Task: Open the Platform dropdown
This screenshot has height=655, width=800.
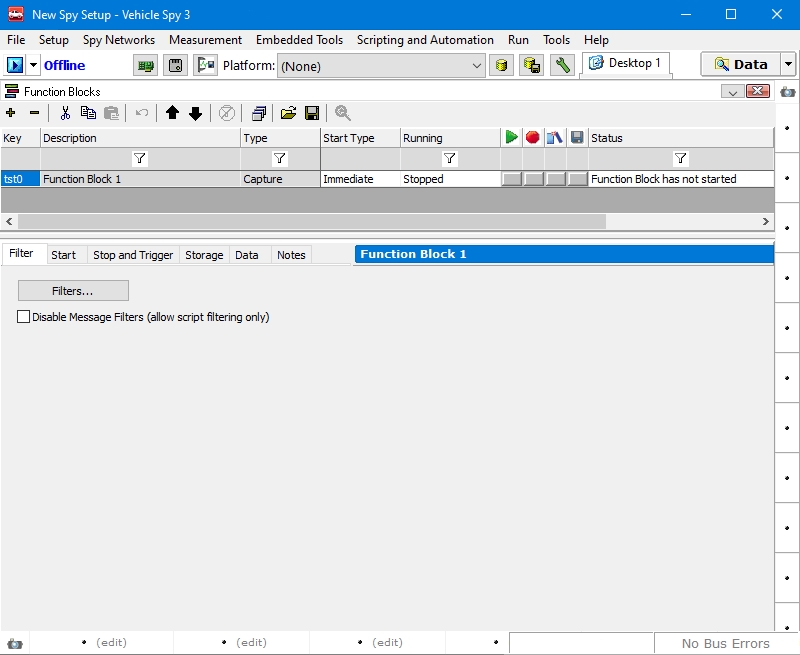Action: tap(477, 65)
